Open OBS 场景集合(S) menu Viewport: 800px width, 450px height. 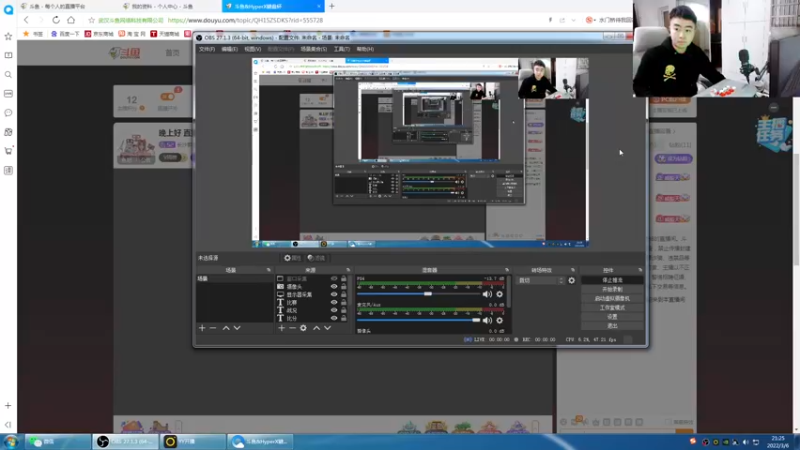point(314,49)
